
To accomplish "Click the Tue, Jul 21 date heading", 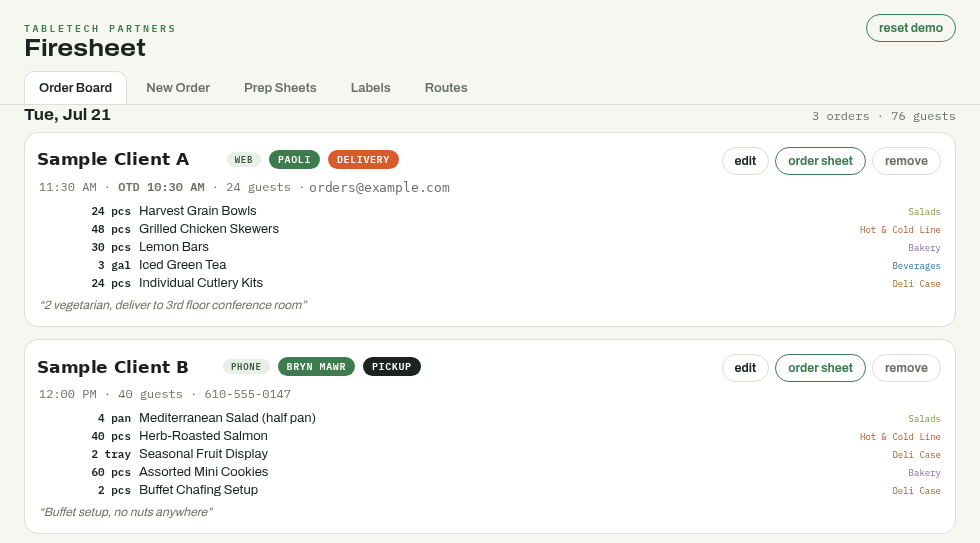I will (68, 115).
